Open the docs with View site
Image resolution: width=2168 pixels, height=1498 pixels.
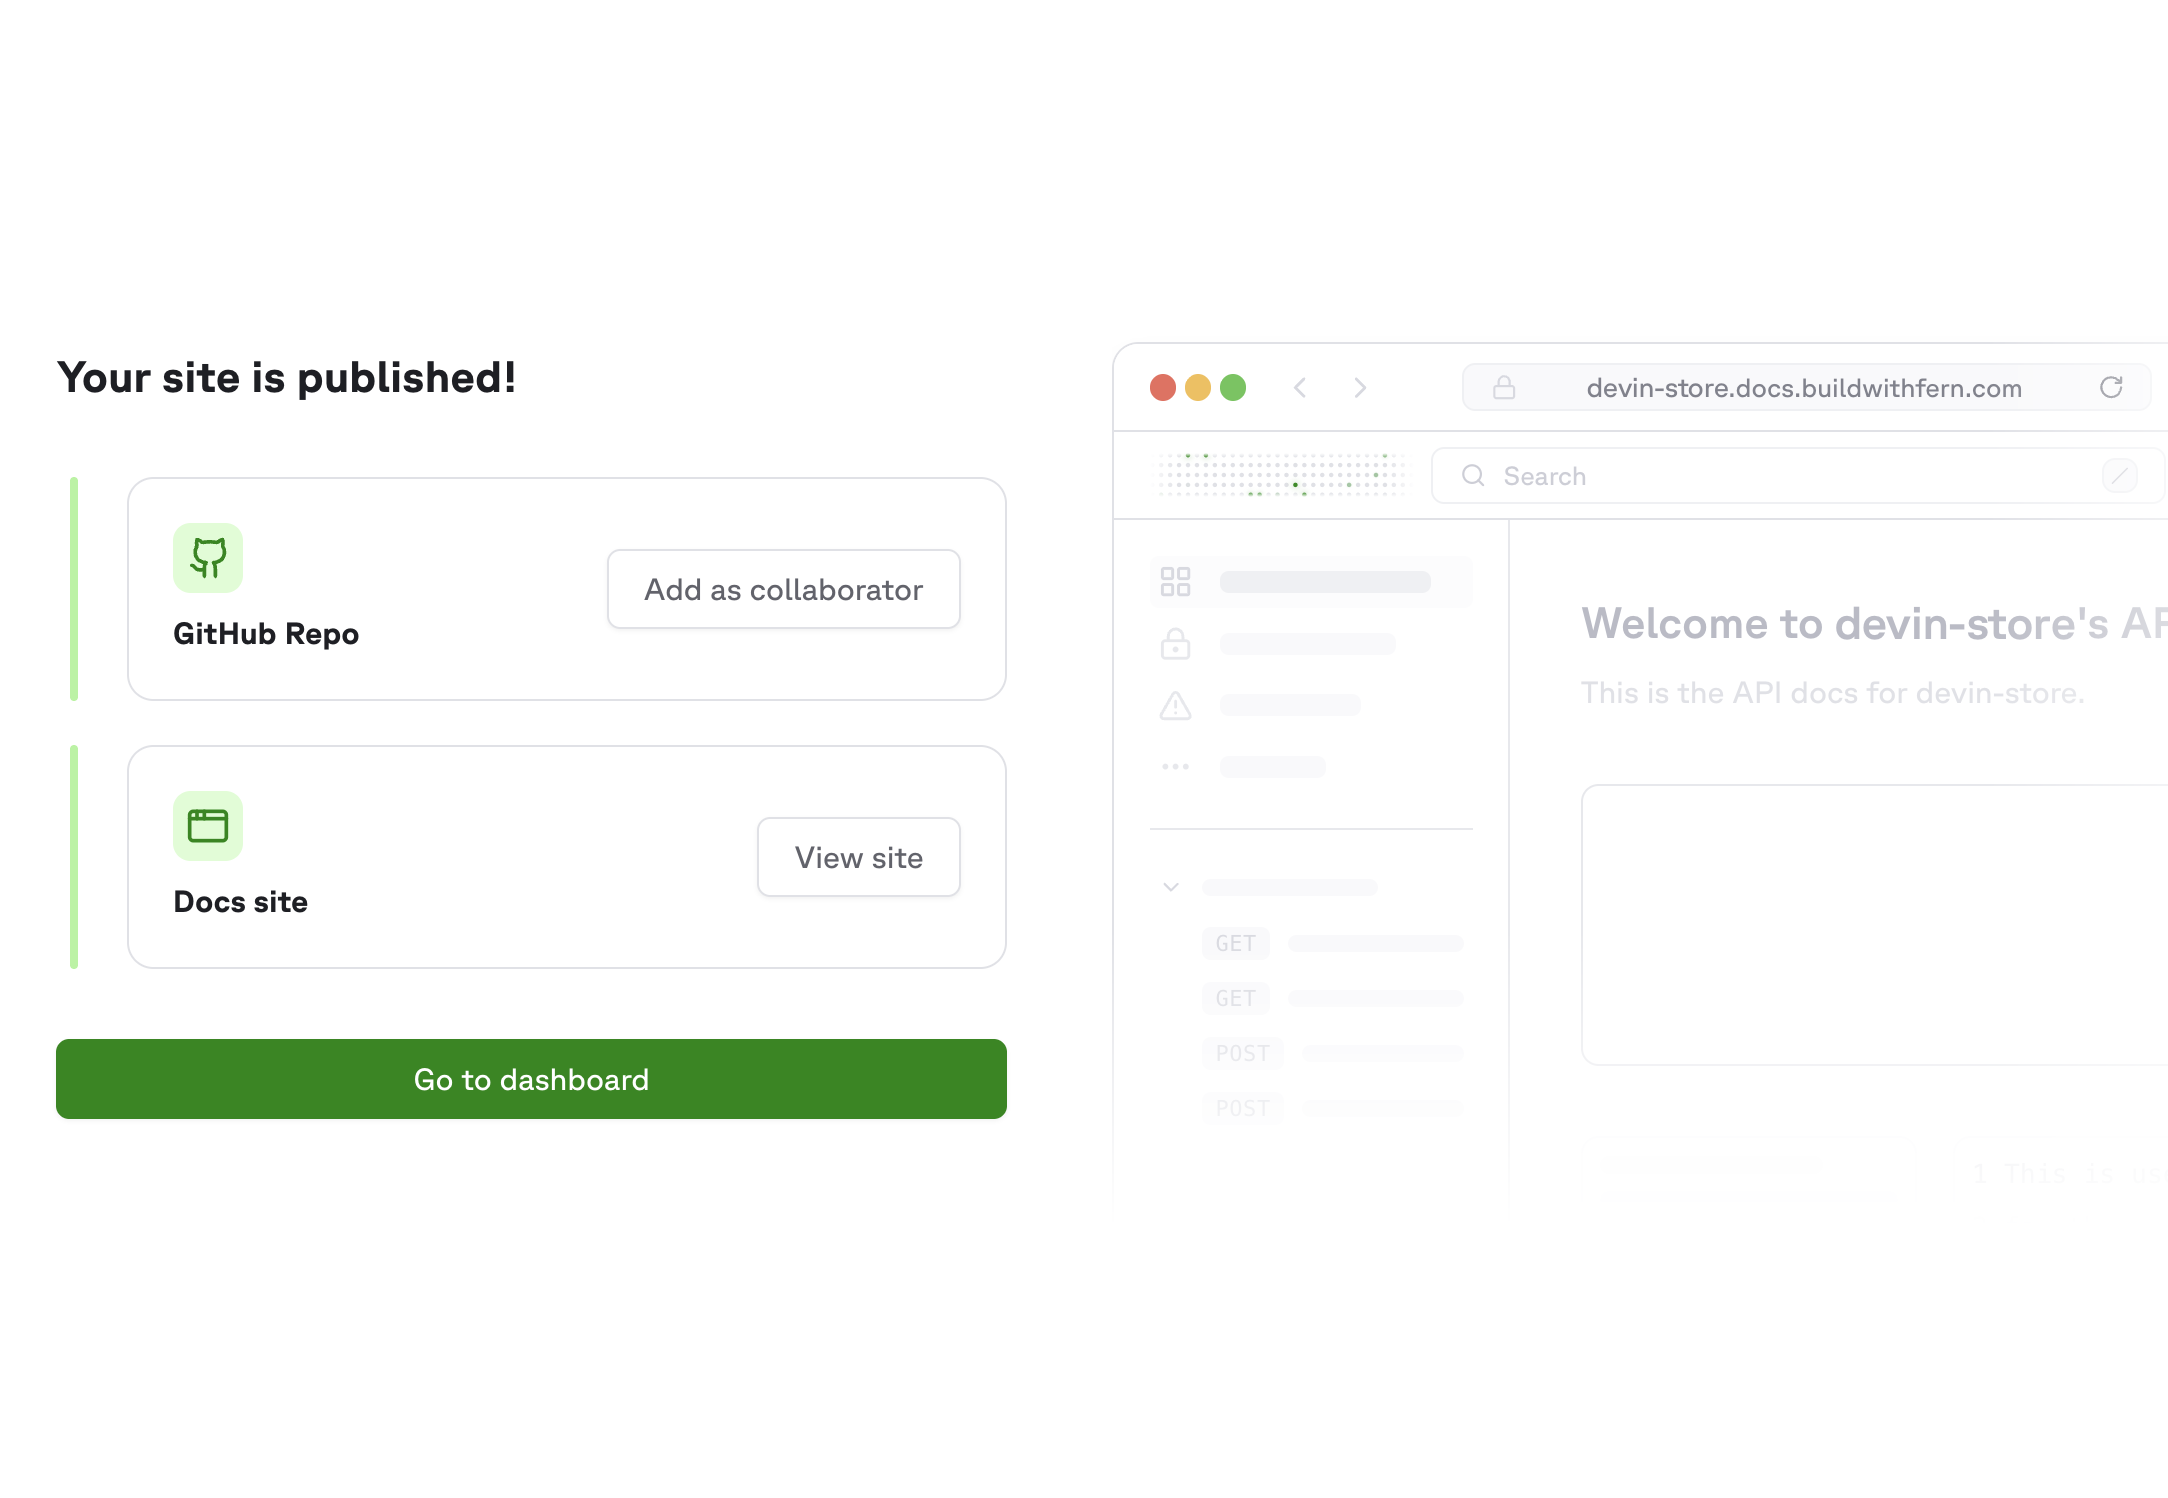click(x=858, y=857)
